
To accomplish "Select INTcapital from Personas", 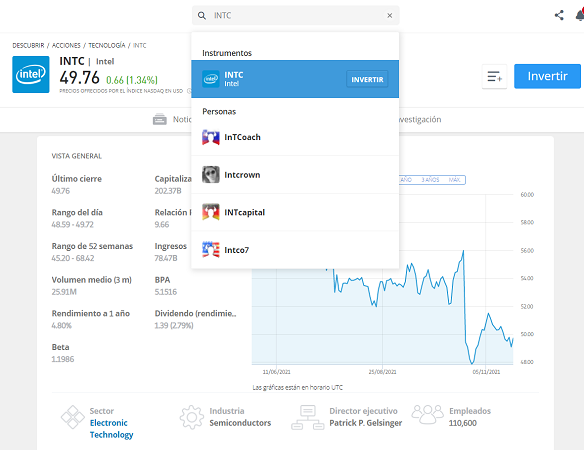I will 295,212.
